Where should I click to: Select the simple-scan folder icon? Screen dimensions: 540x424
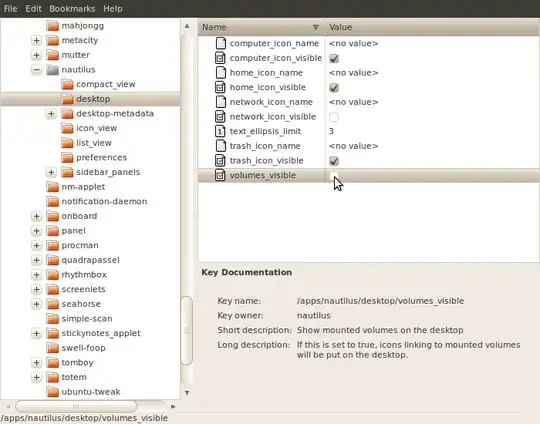click(x=53, y=319)
